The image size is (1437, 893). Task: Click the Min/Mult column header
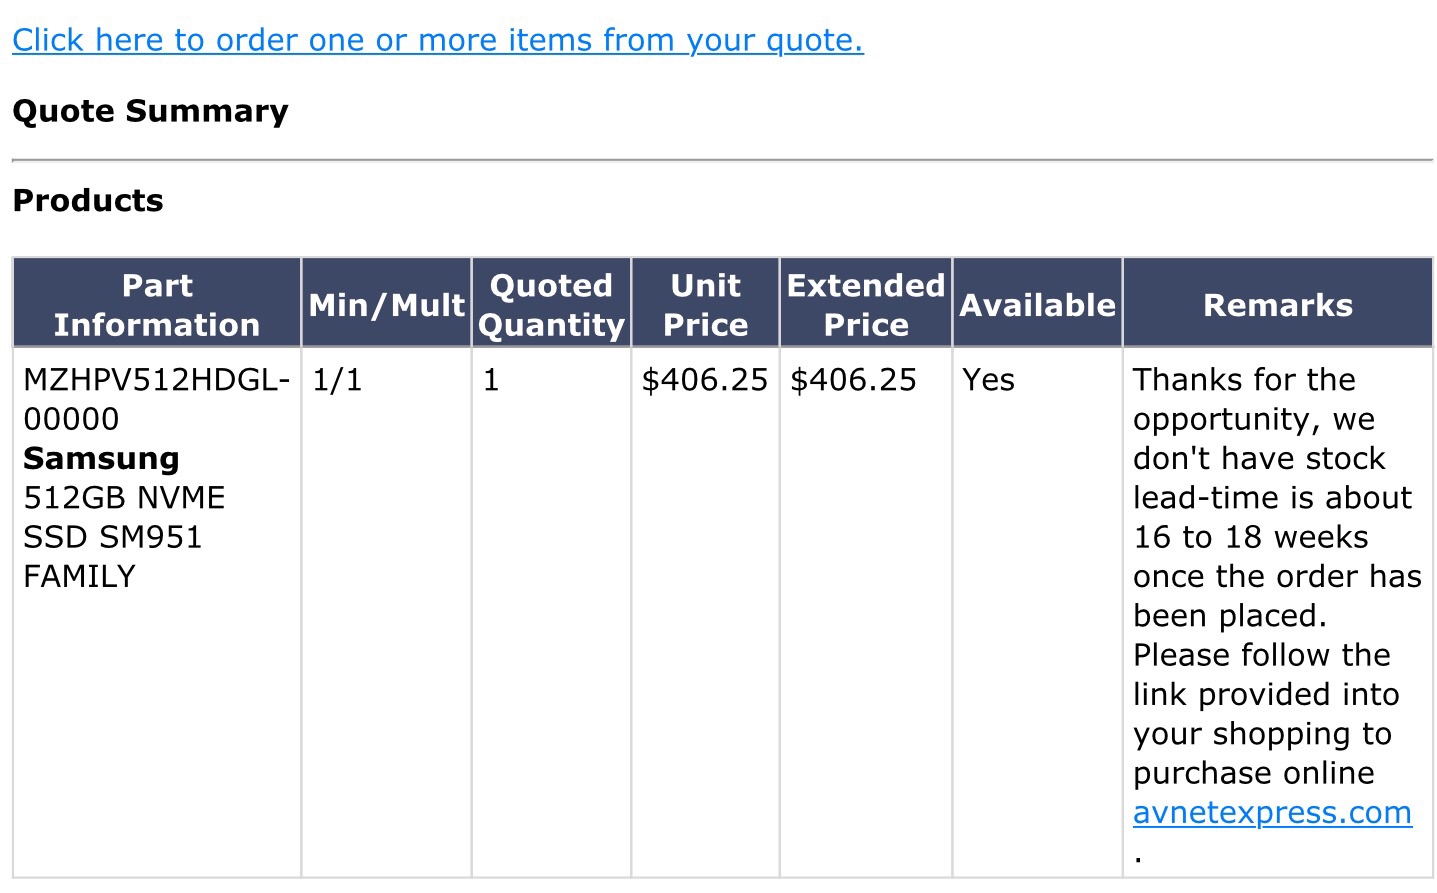387,304
